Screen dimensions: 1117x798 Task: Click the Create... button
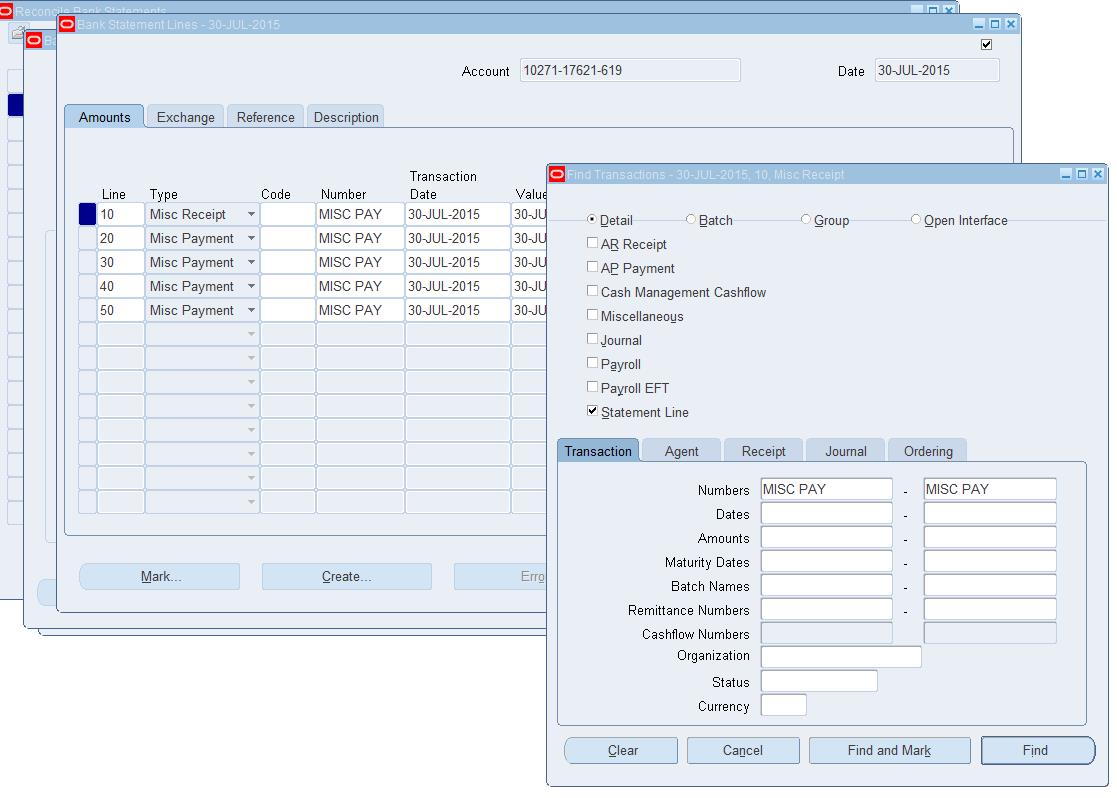[346, 576]
